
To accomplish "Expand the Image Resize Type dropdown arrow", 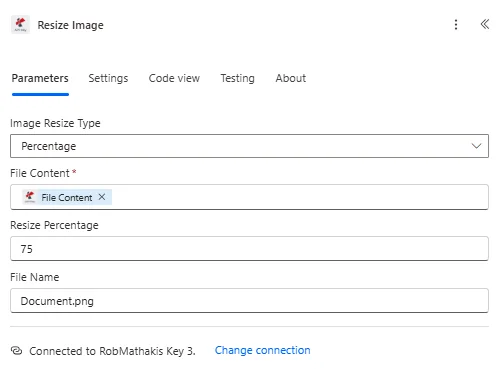I will (x=476, y=146).
